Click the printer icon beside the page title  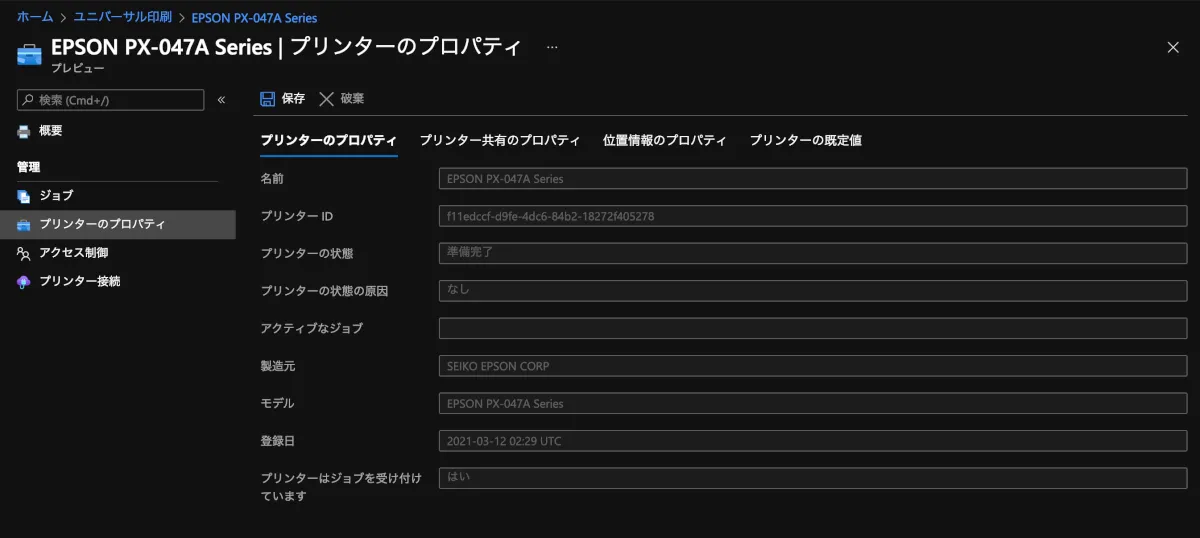pos(30,54)
